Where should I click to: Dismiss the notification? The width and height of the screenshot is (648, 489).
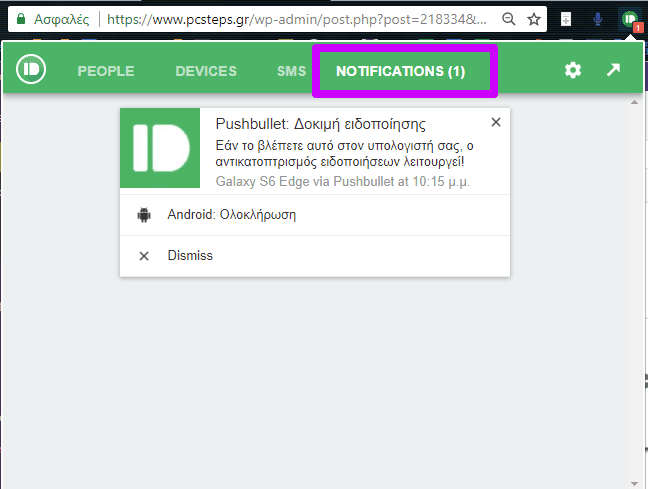[315, 256]
